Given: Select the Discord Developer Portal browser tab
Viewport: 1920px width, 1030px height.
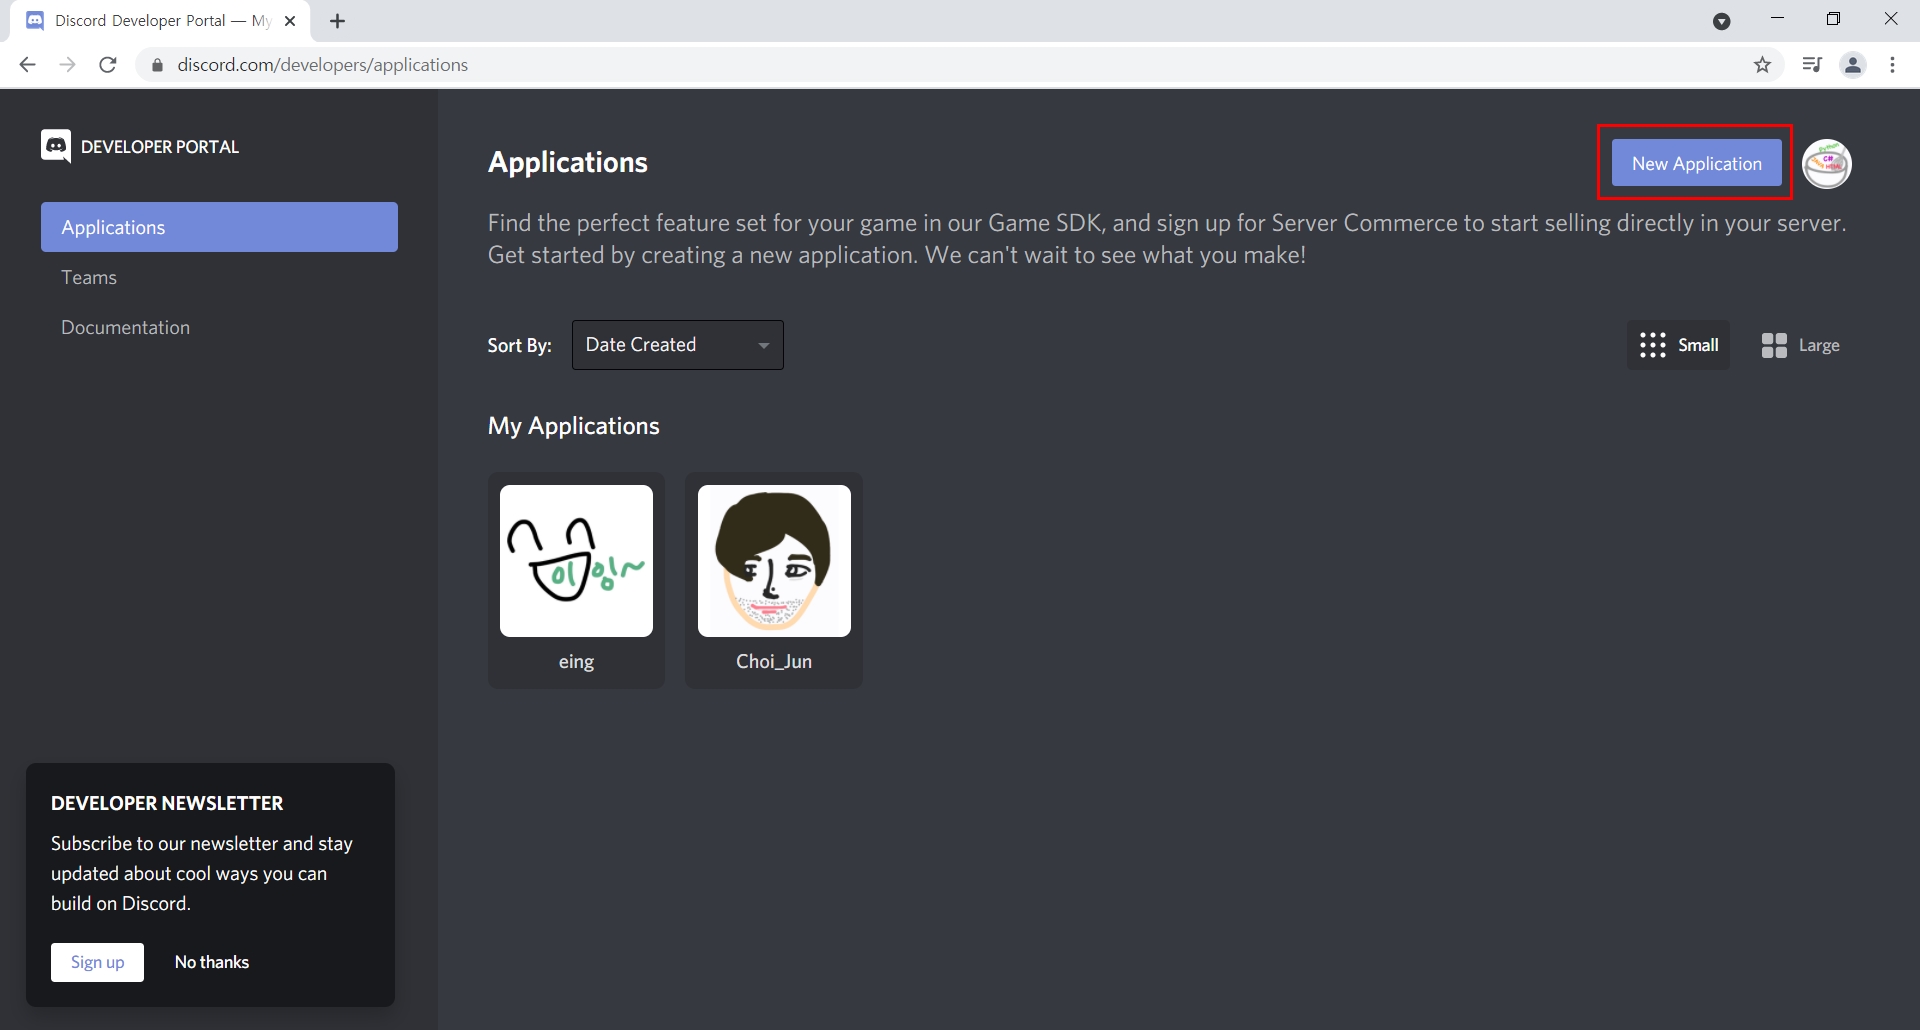Looking at the screenshot, I should 160,21.
